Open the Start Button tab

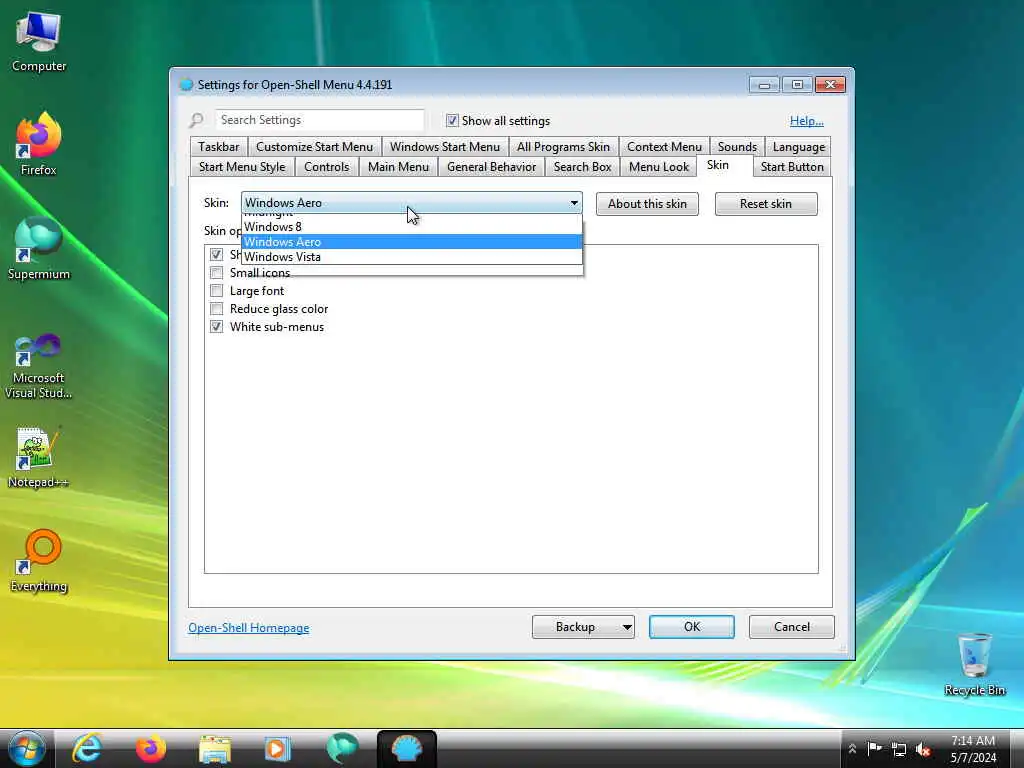click(x=792, y=167)
